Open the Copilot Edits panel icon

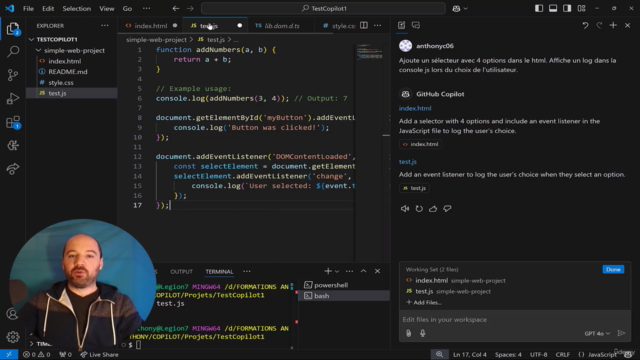[402, 25]
